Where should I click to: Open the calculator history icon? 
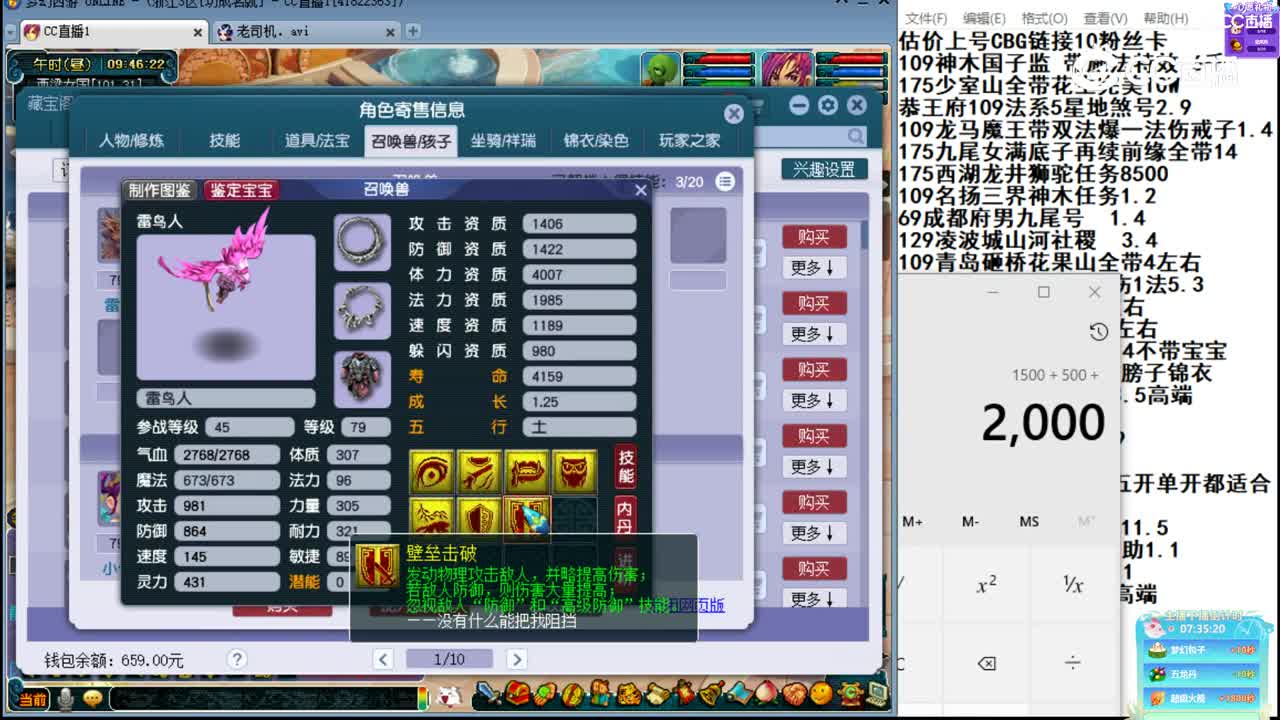coord(1098,332)
